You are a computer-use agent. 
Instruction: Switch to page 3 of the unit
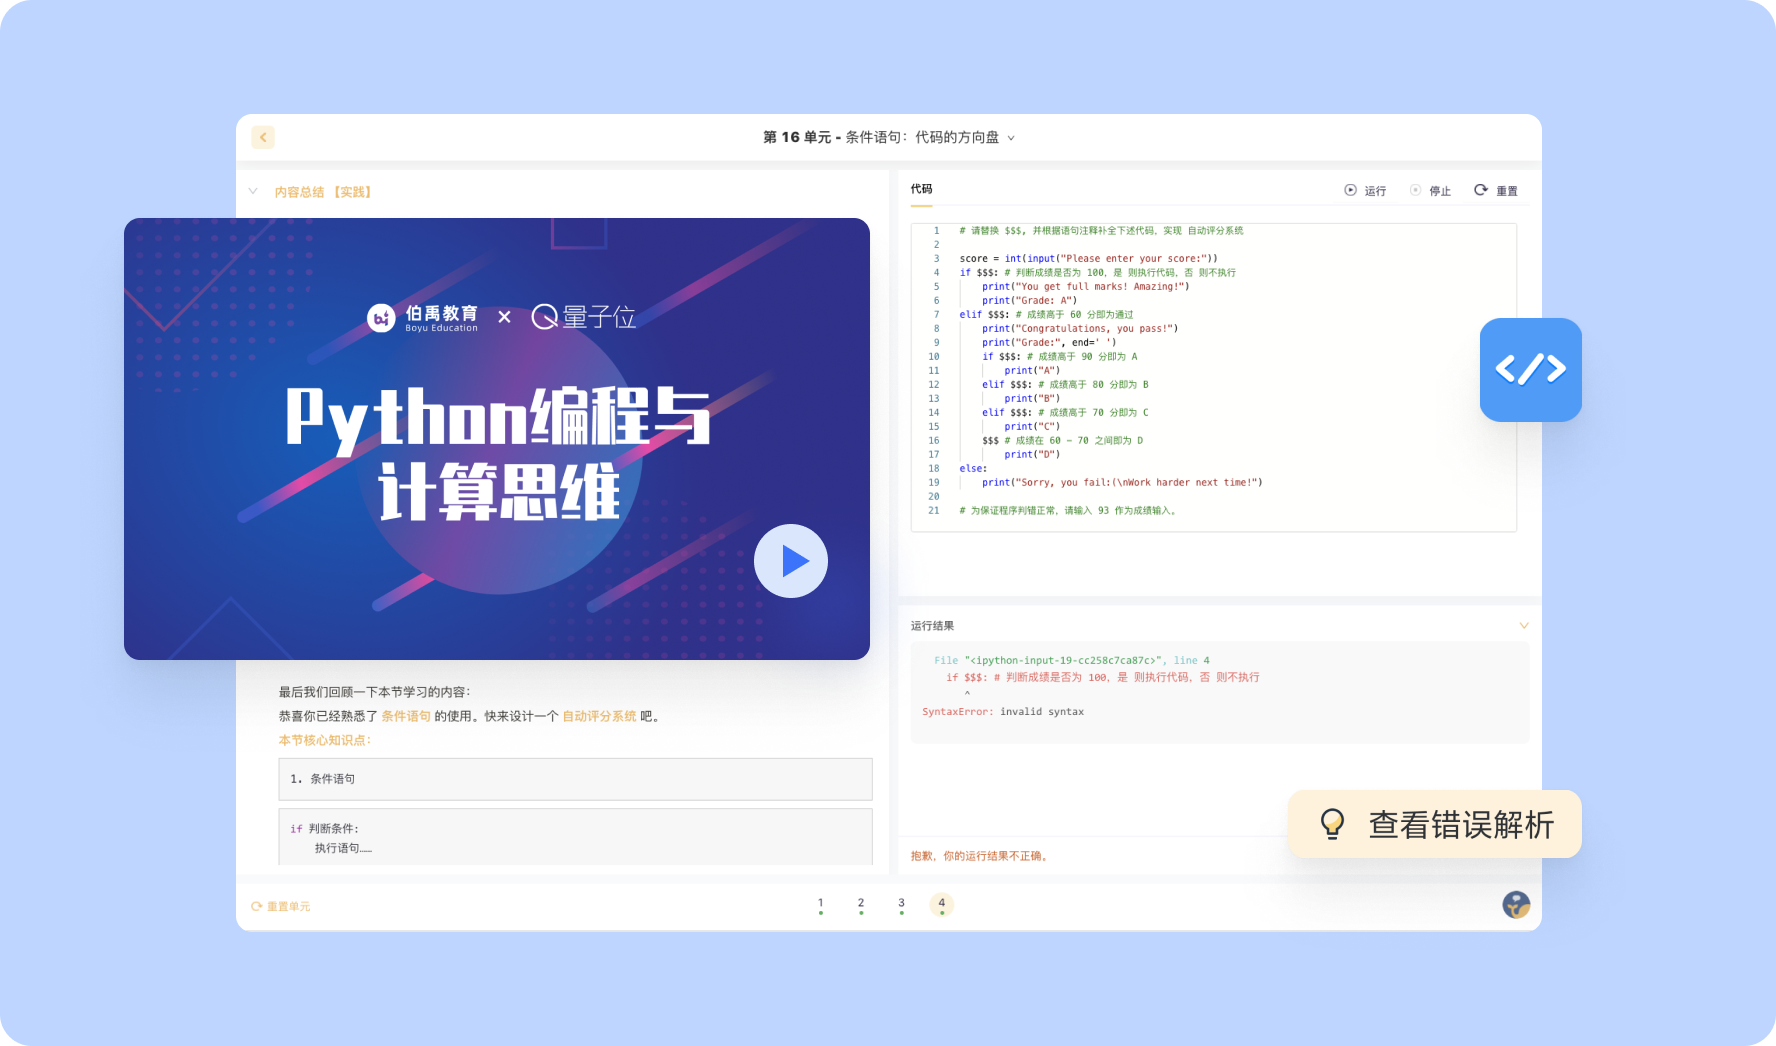coord(901,904)
